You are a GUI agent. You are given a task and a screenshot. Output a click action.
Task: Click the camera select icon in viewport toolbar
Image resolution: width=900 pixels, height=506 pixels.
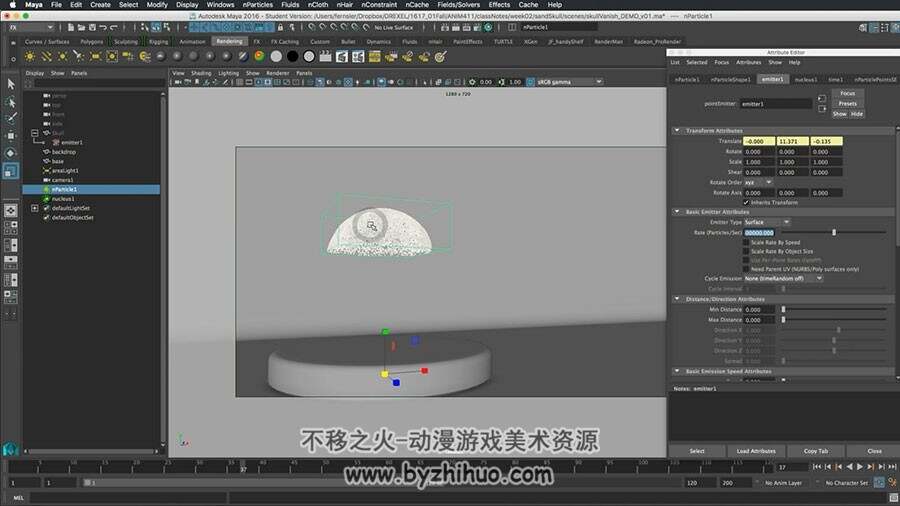pos(177,82)
